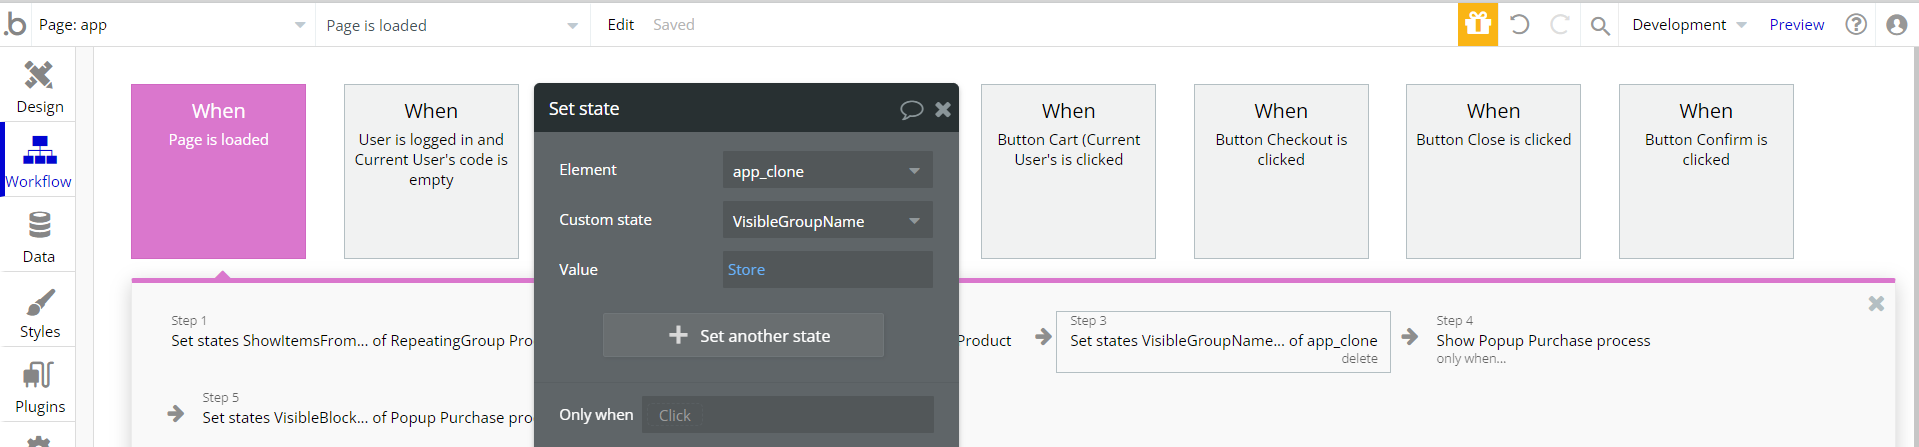Select the User is logged in event
This screenshot has height=447, width=1919.
coord(431,171)
